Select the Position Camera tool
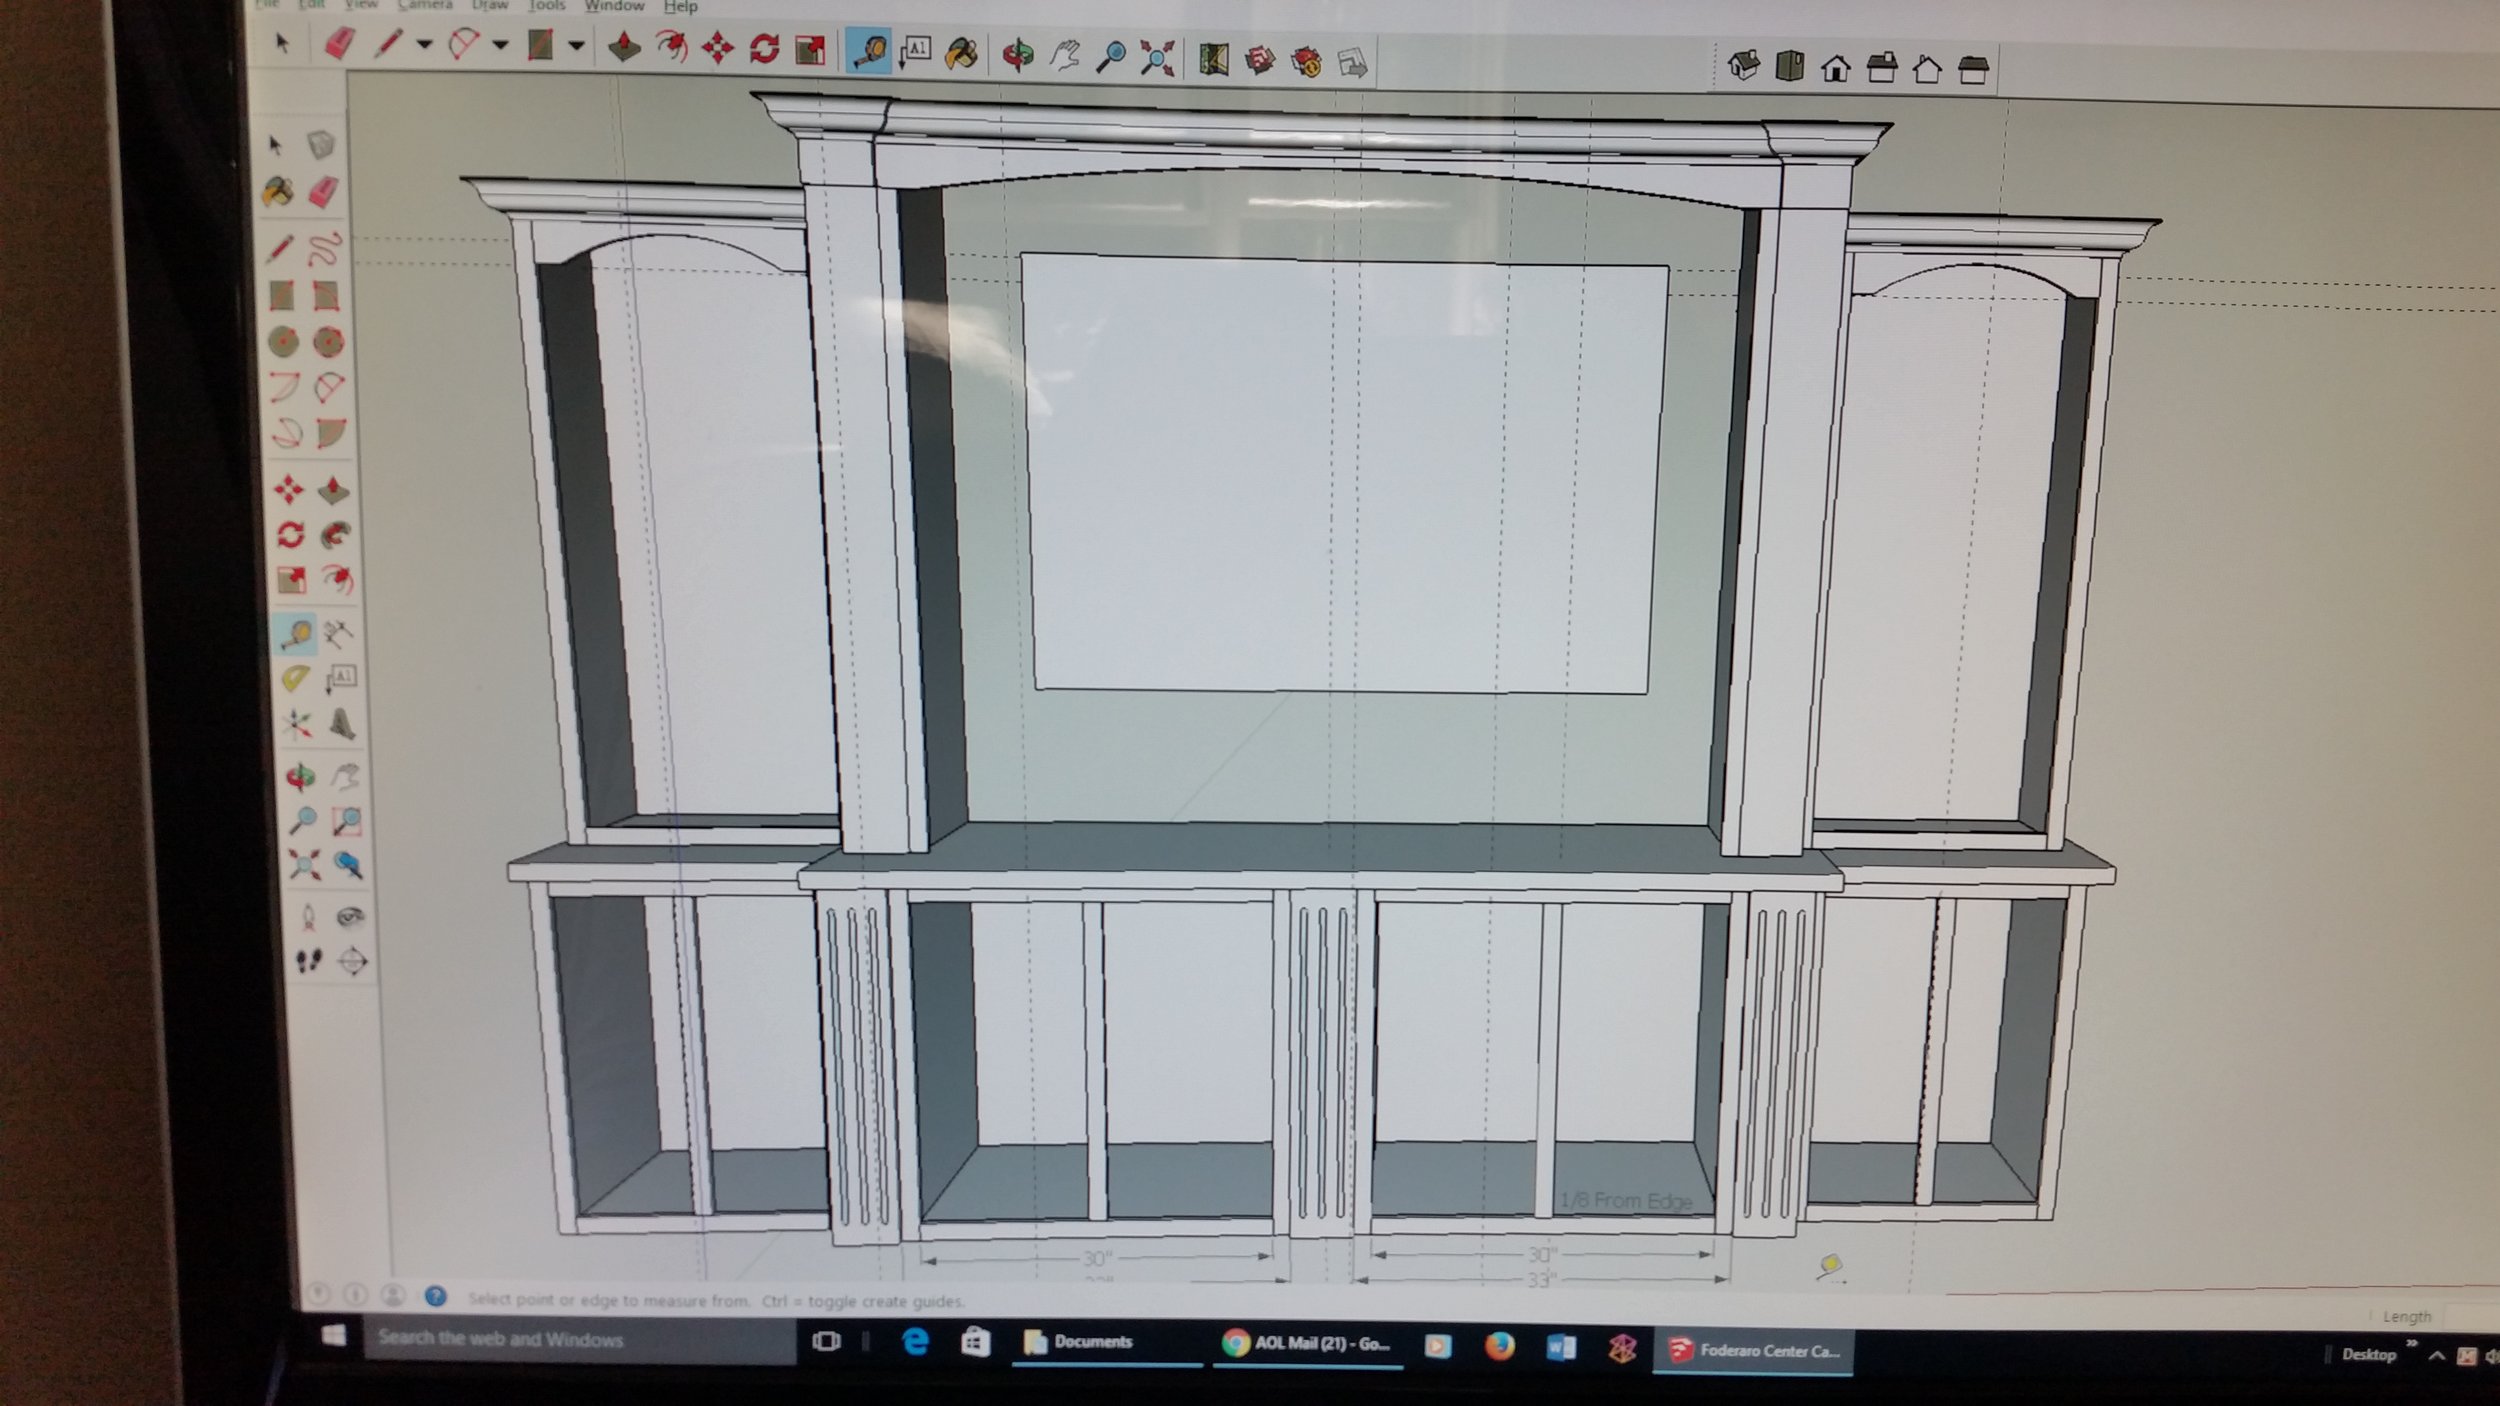This screenshot has height=1406, width=2500. pyautogui.click(x=308, y=917)
